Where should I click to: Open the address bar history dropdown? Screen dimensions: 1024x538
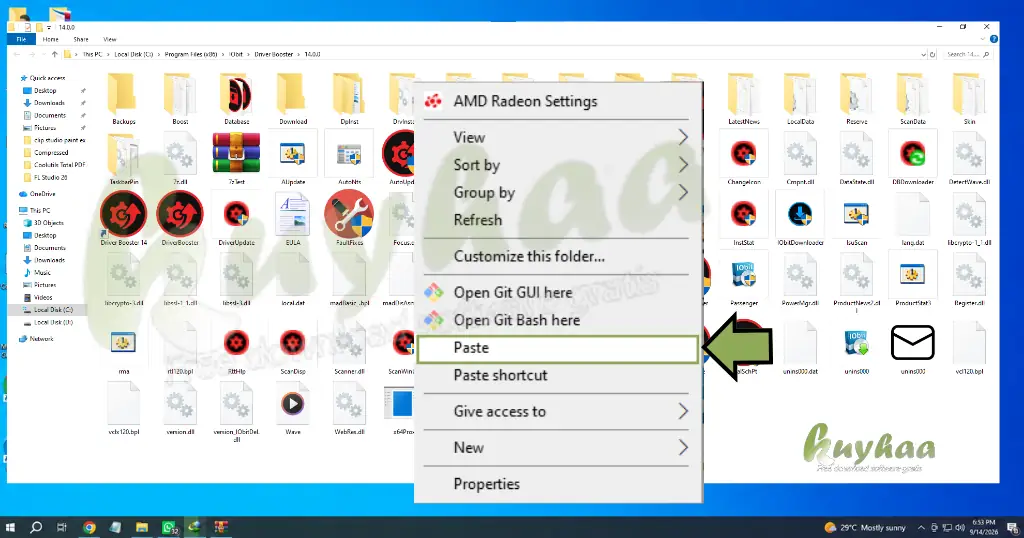click(x=923, y=55)
